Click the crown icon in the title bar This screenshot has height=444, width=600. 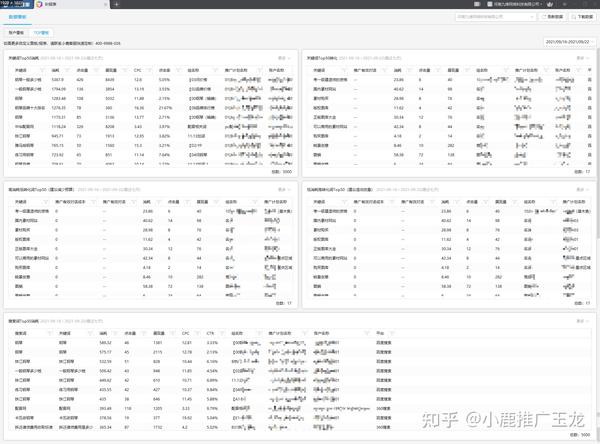tap(550, 4)
